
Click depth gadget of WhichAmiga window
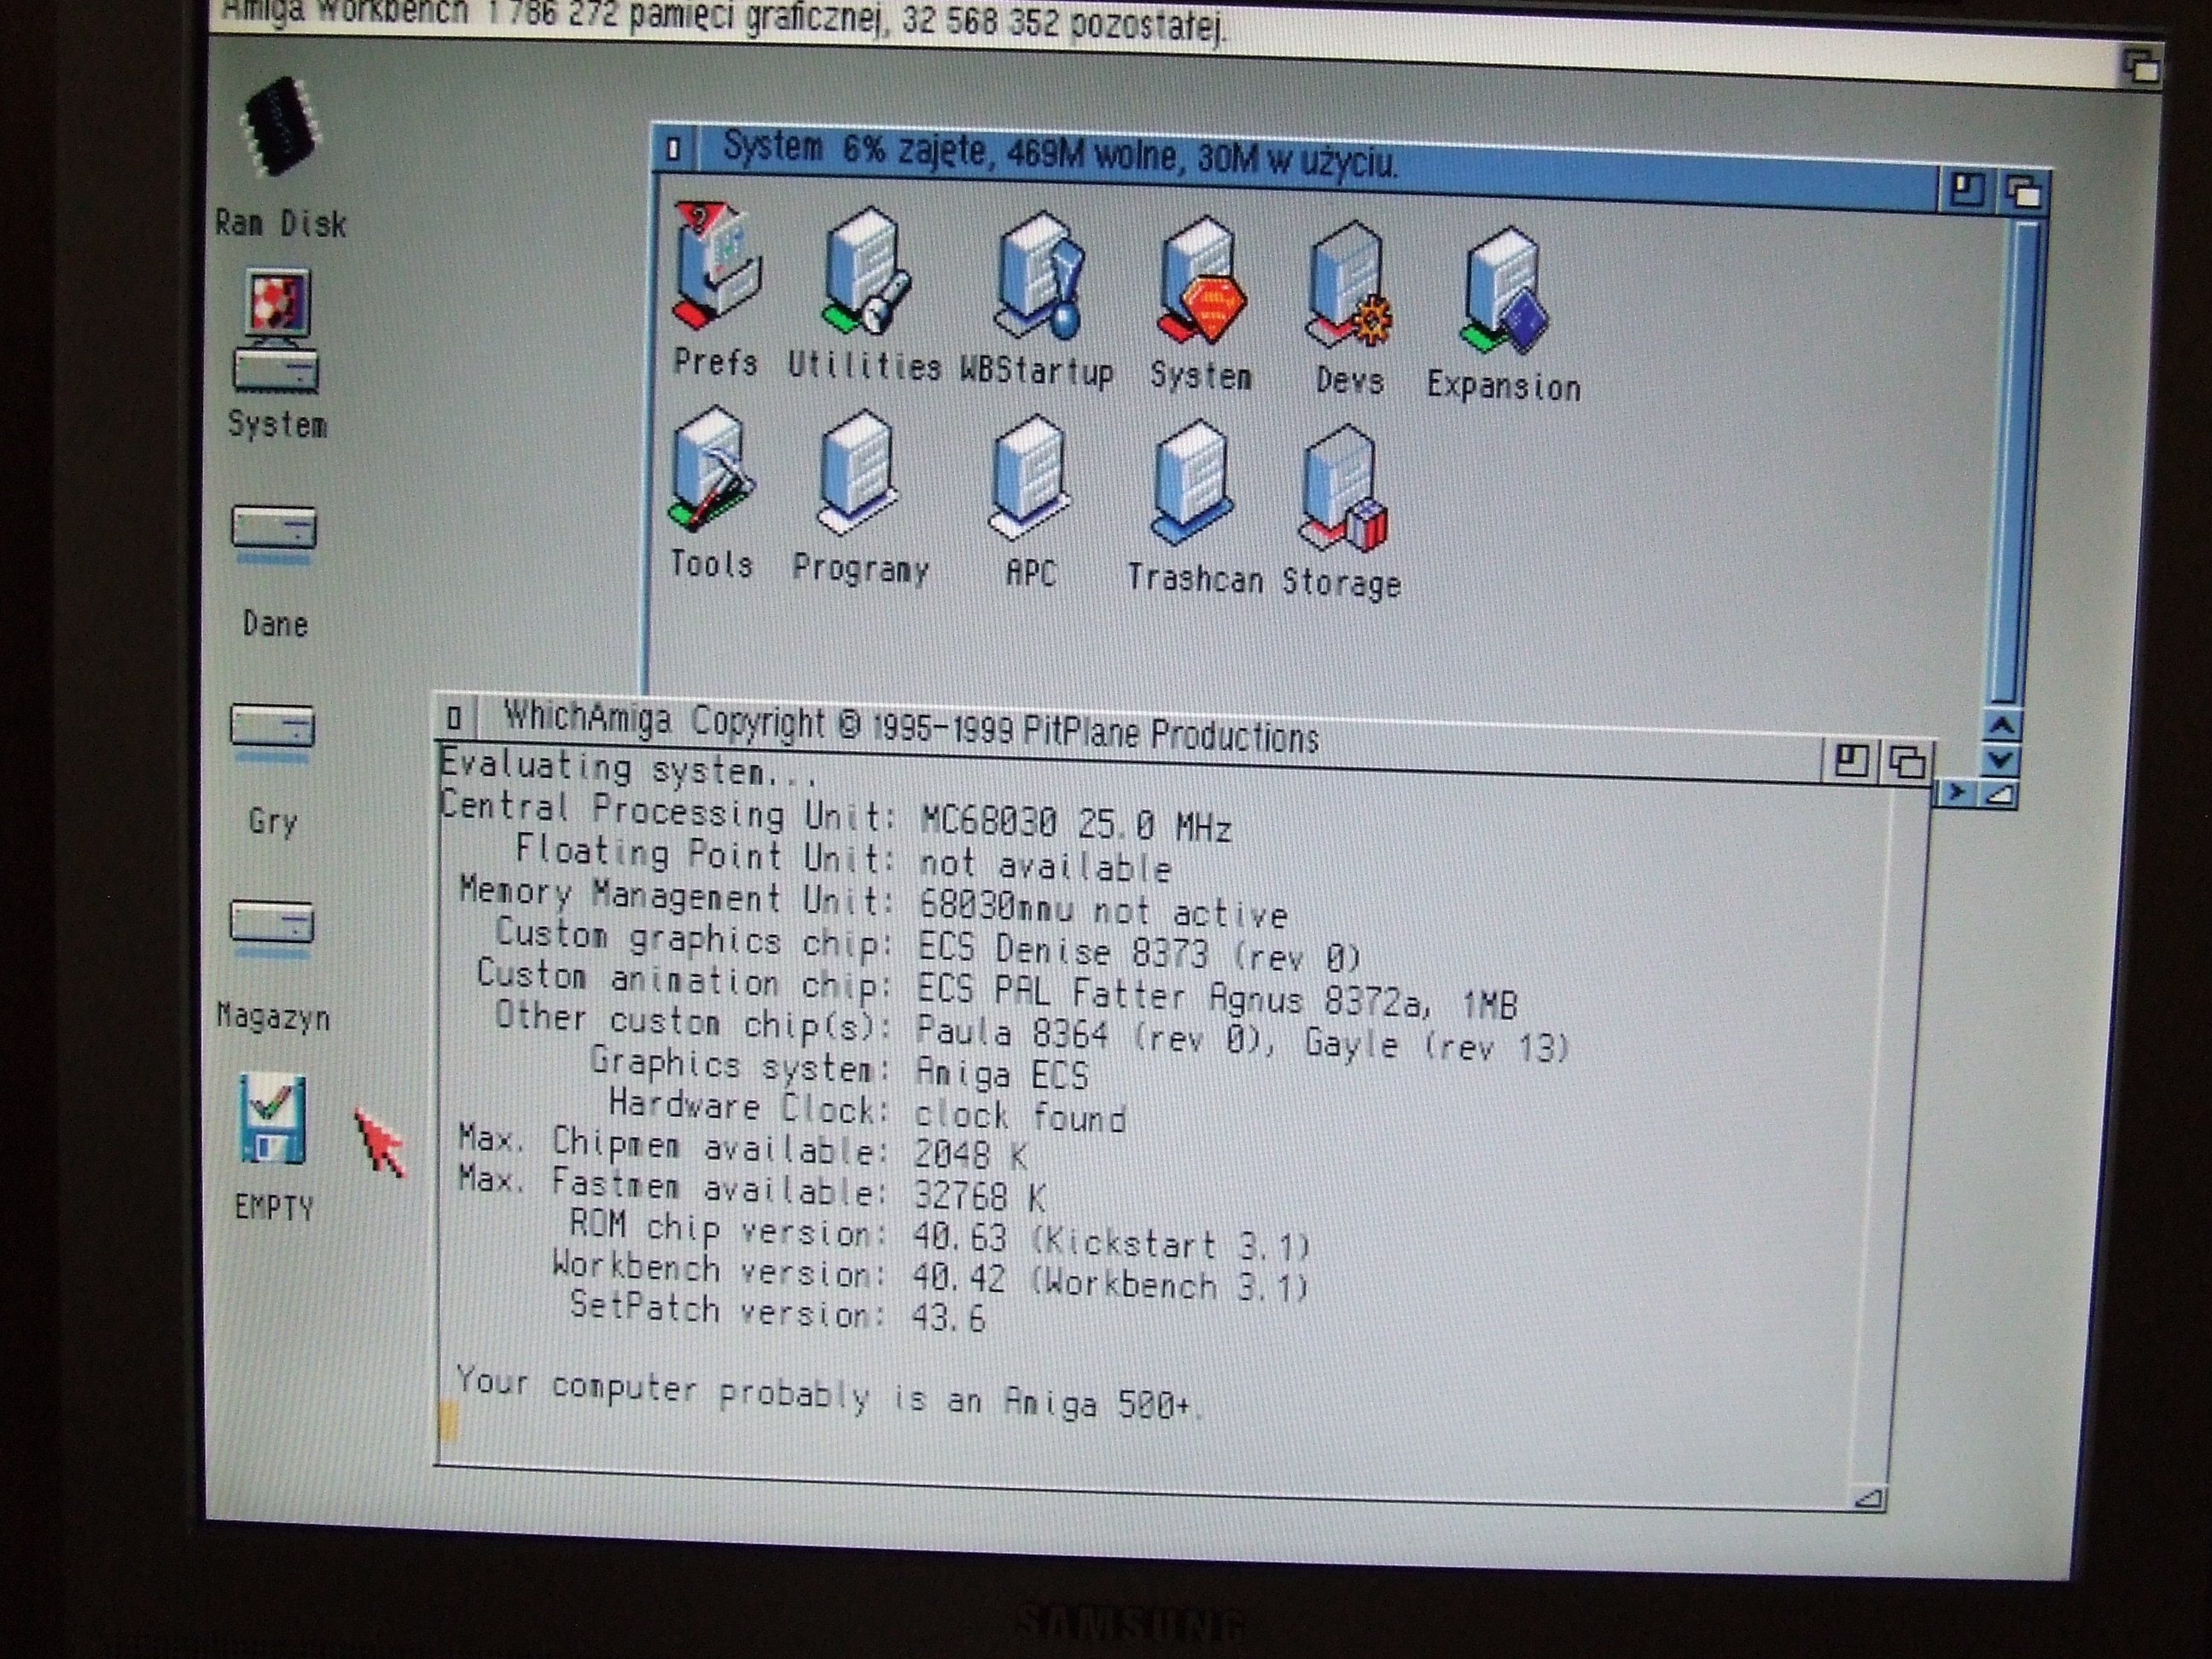(x=1907, y=764)
